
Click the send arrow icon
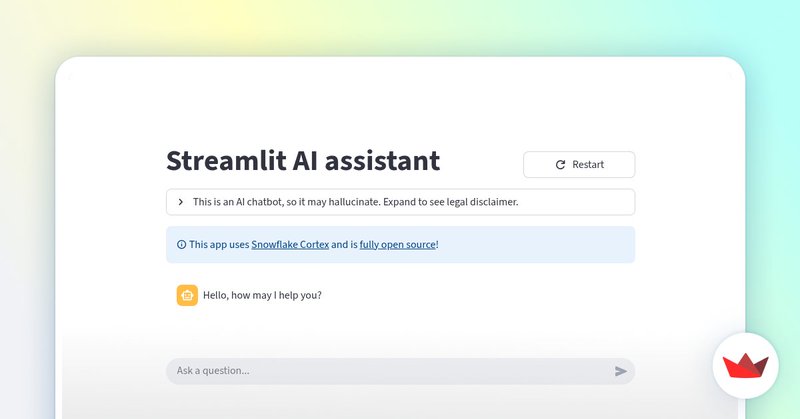620,371
